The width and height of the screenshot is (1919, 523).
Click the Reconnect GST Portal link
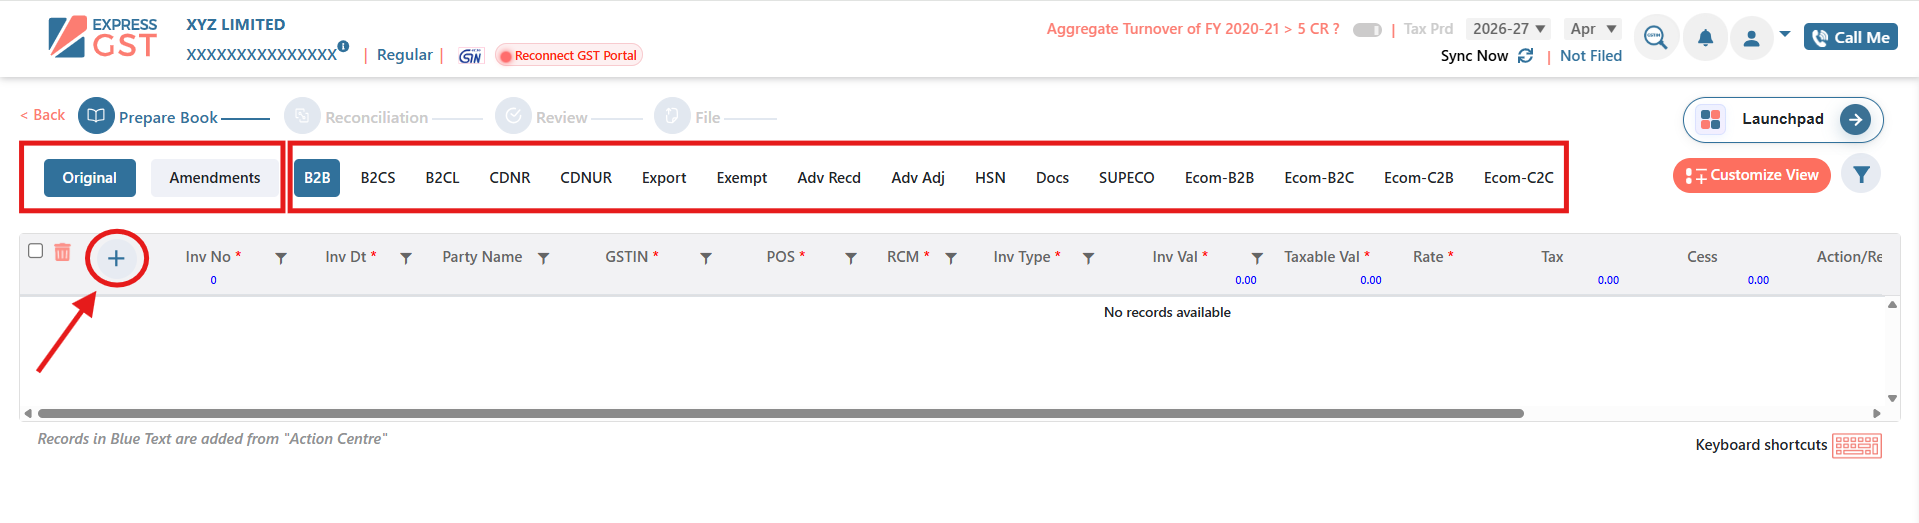click(568, 56)
